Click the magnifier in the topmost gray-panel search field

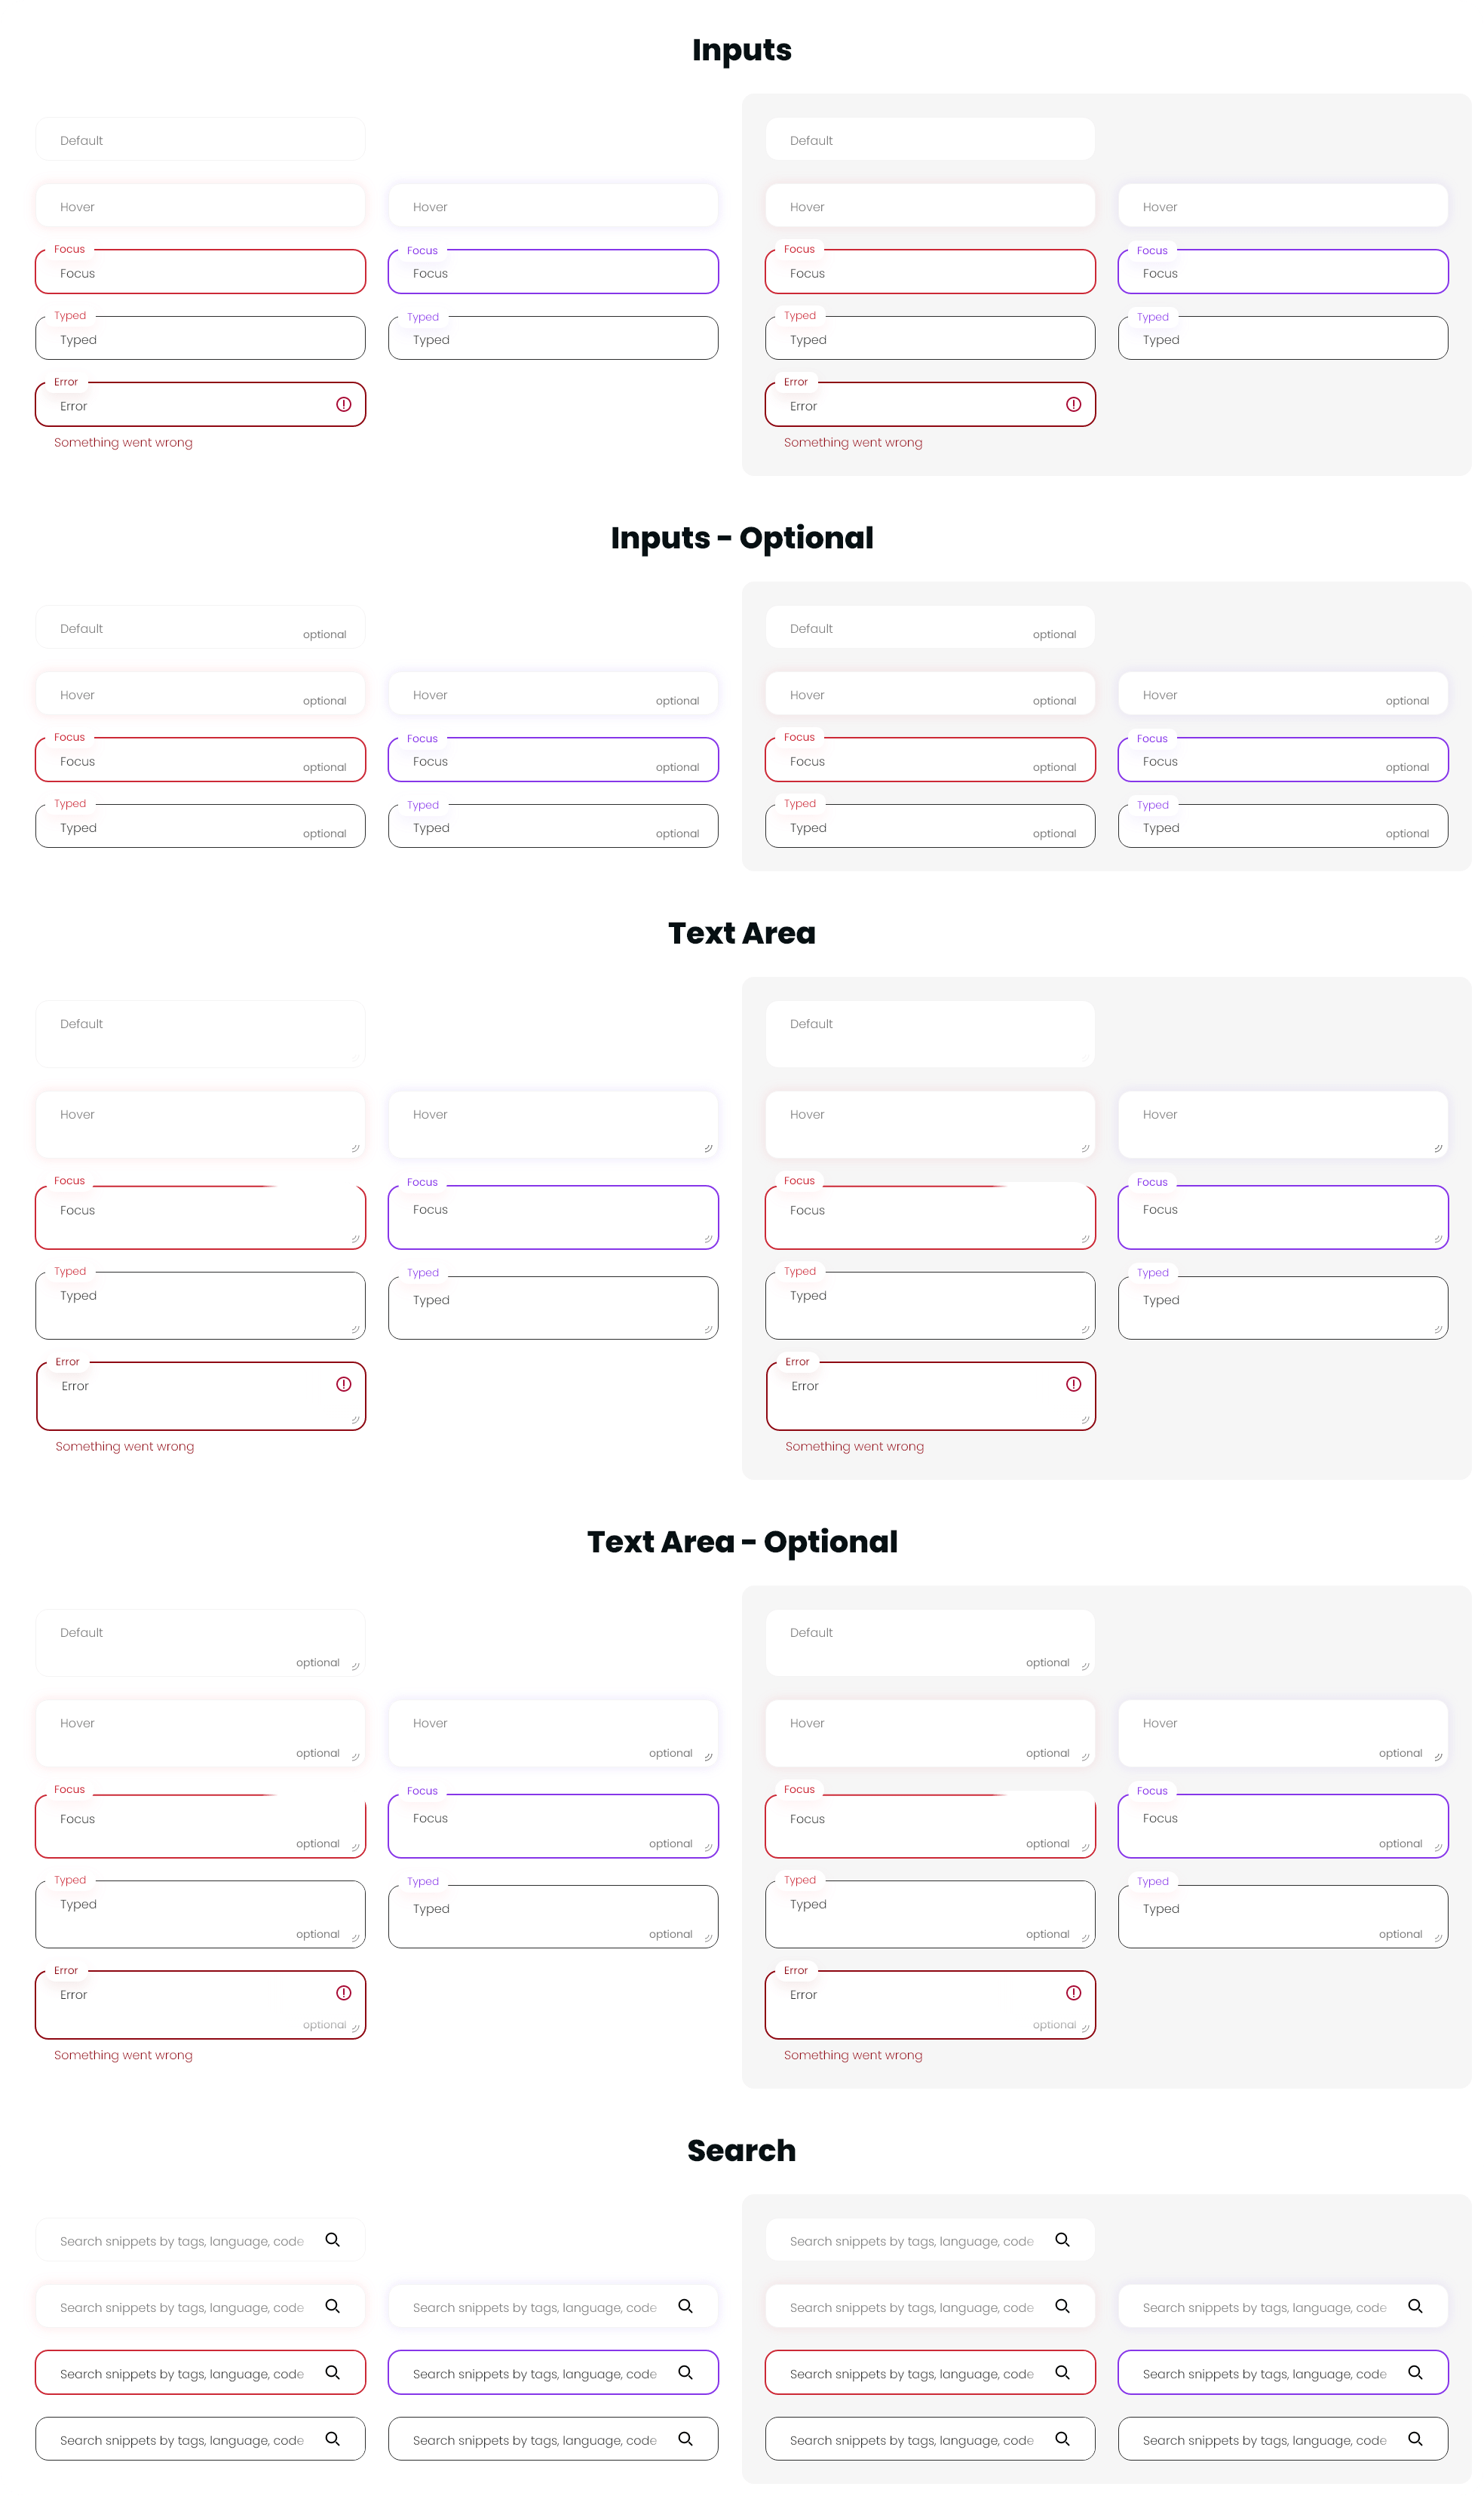coord(1062,2239)
